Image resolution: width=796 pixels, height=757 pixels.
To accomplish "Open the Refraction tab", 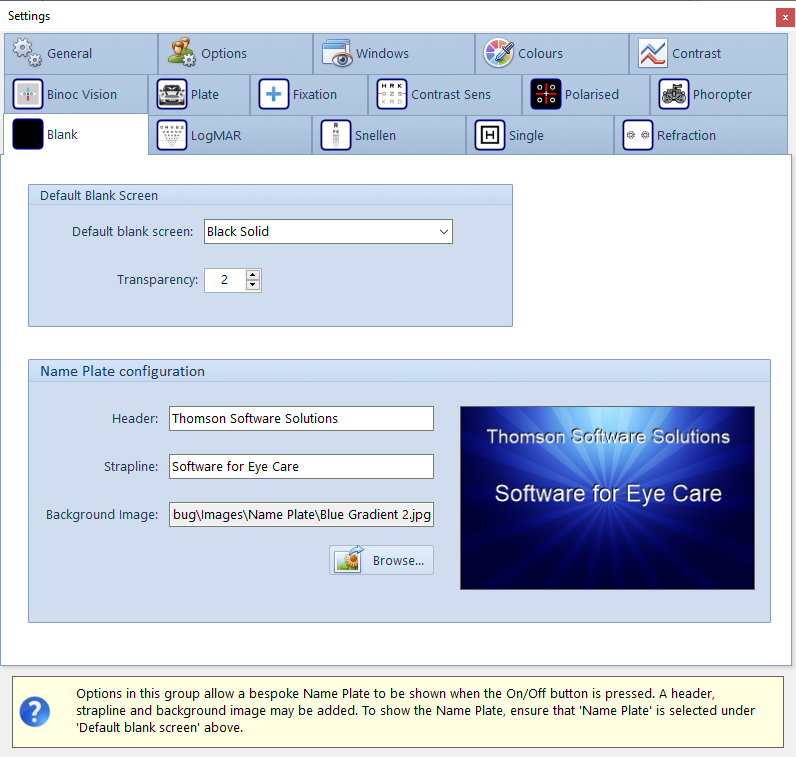I will (684, 135).
